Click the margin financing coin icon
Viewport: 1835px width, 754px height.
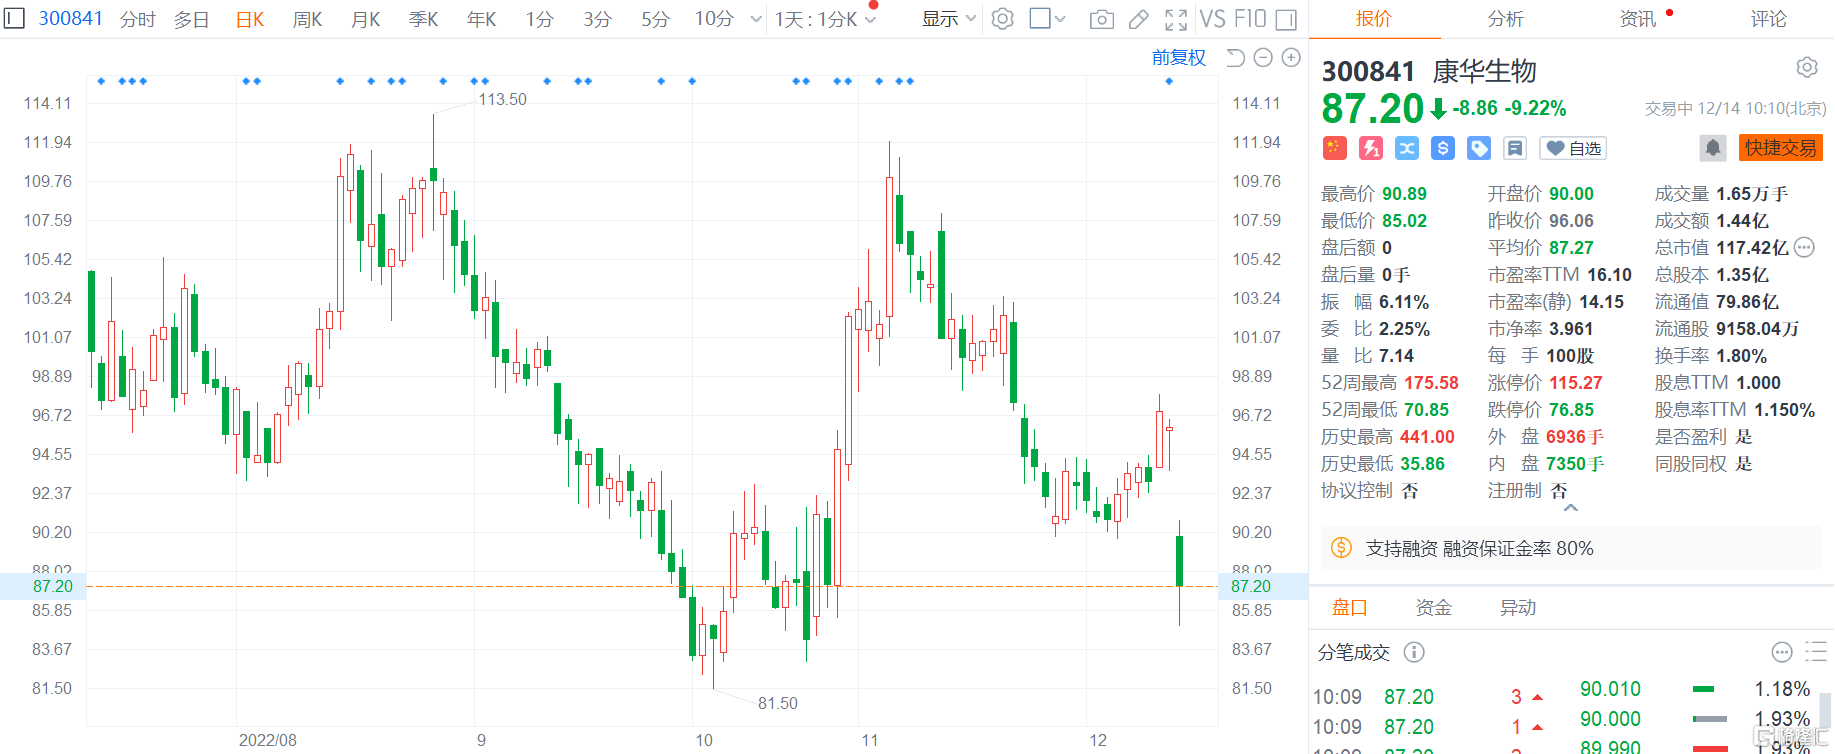click(x=1341, y=548)
